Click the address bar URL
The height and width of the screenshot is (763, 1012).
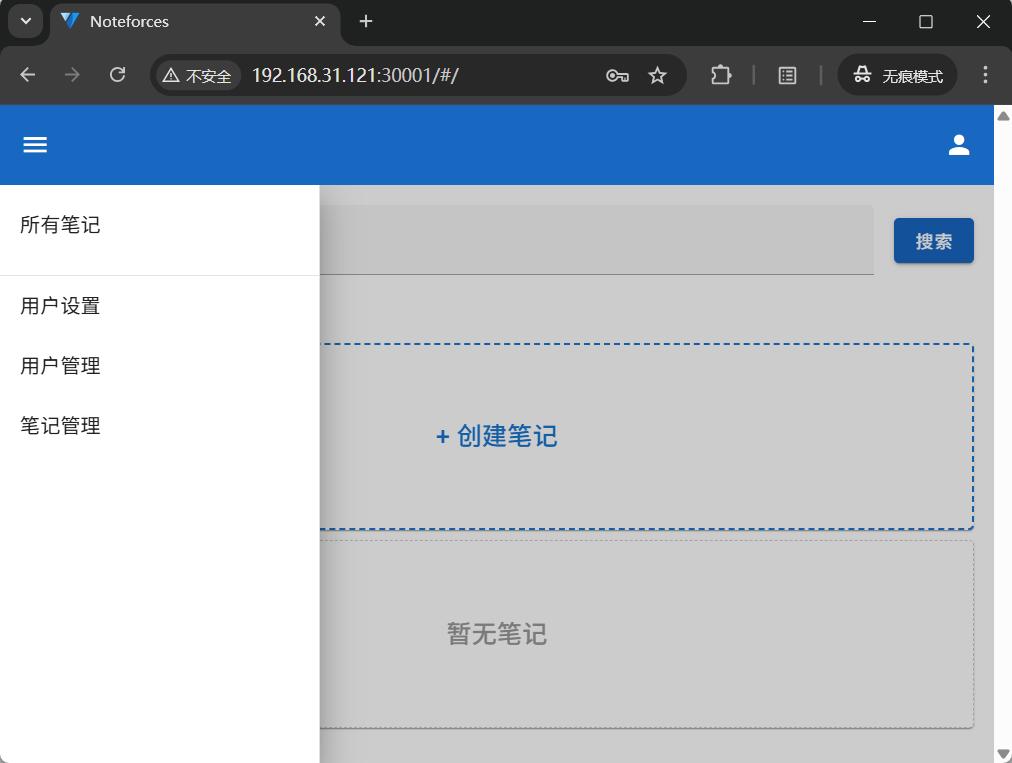click(x=355, y=76)
